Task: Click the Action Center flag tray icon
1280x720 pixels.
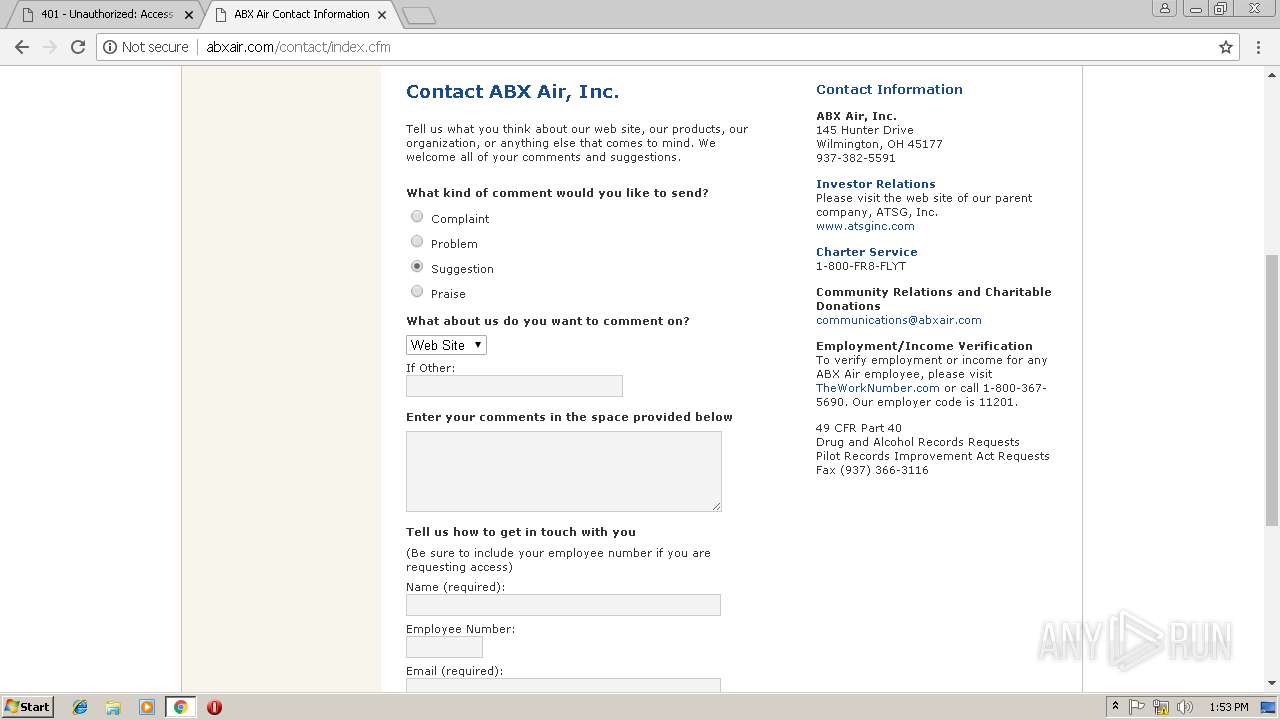Action: click(x=1137, y=707)
